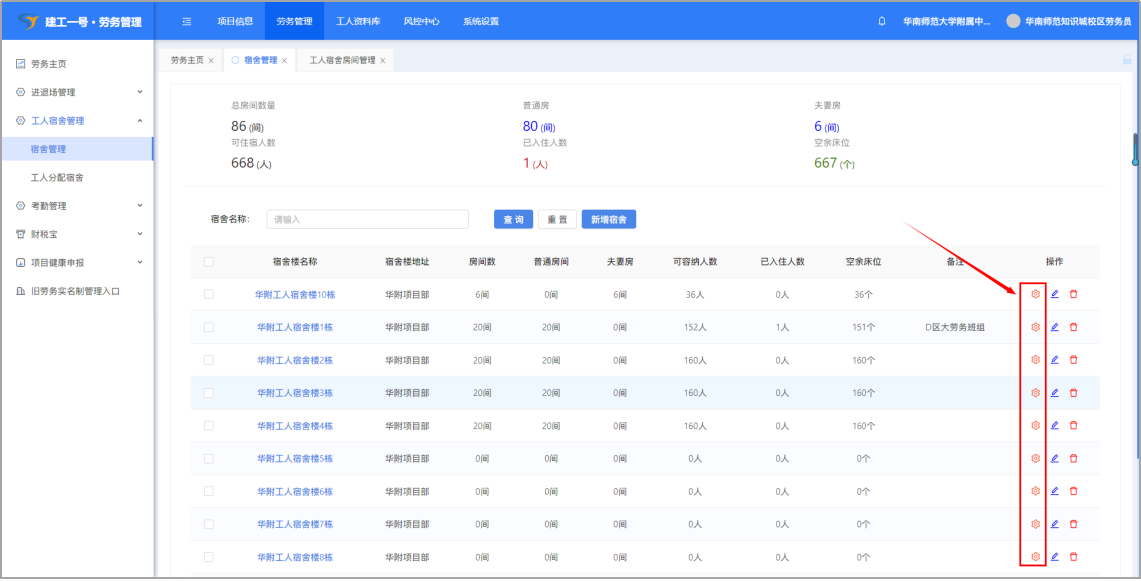The width and height of the screenshot is (1141, 581).
Task: Delete 华附工人宿舍楼2栋 using trash icon
Action: coord(1073,360)
